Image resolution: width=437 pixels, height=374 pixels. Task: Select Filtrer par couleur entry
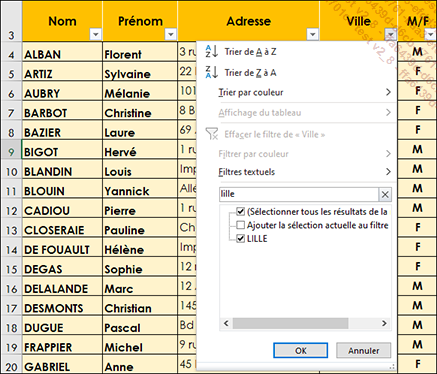[x=253, y=154]
